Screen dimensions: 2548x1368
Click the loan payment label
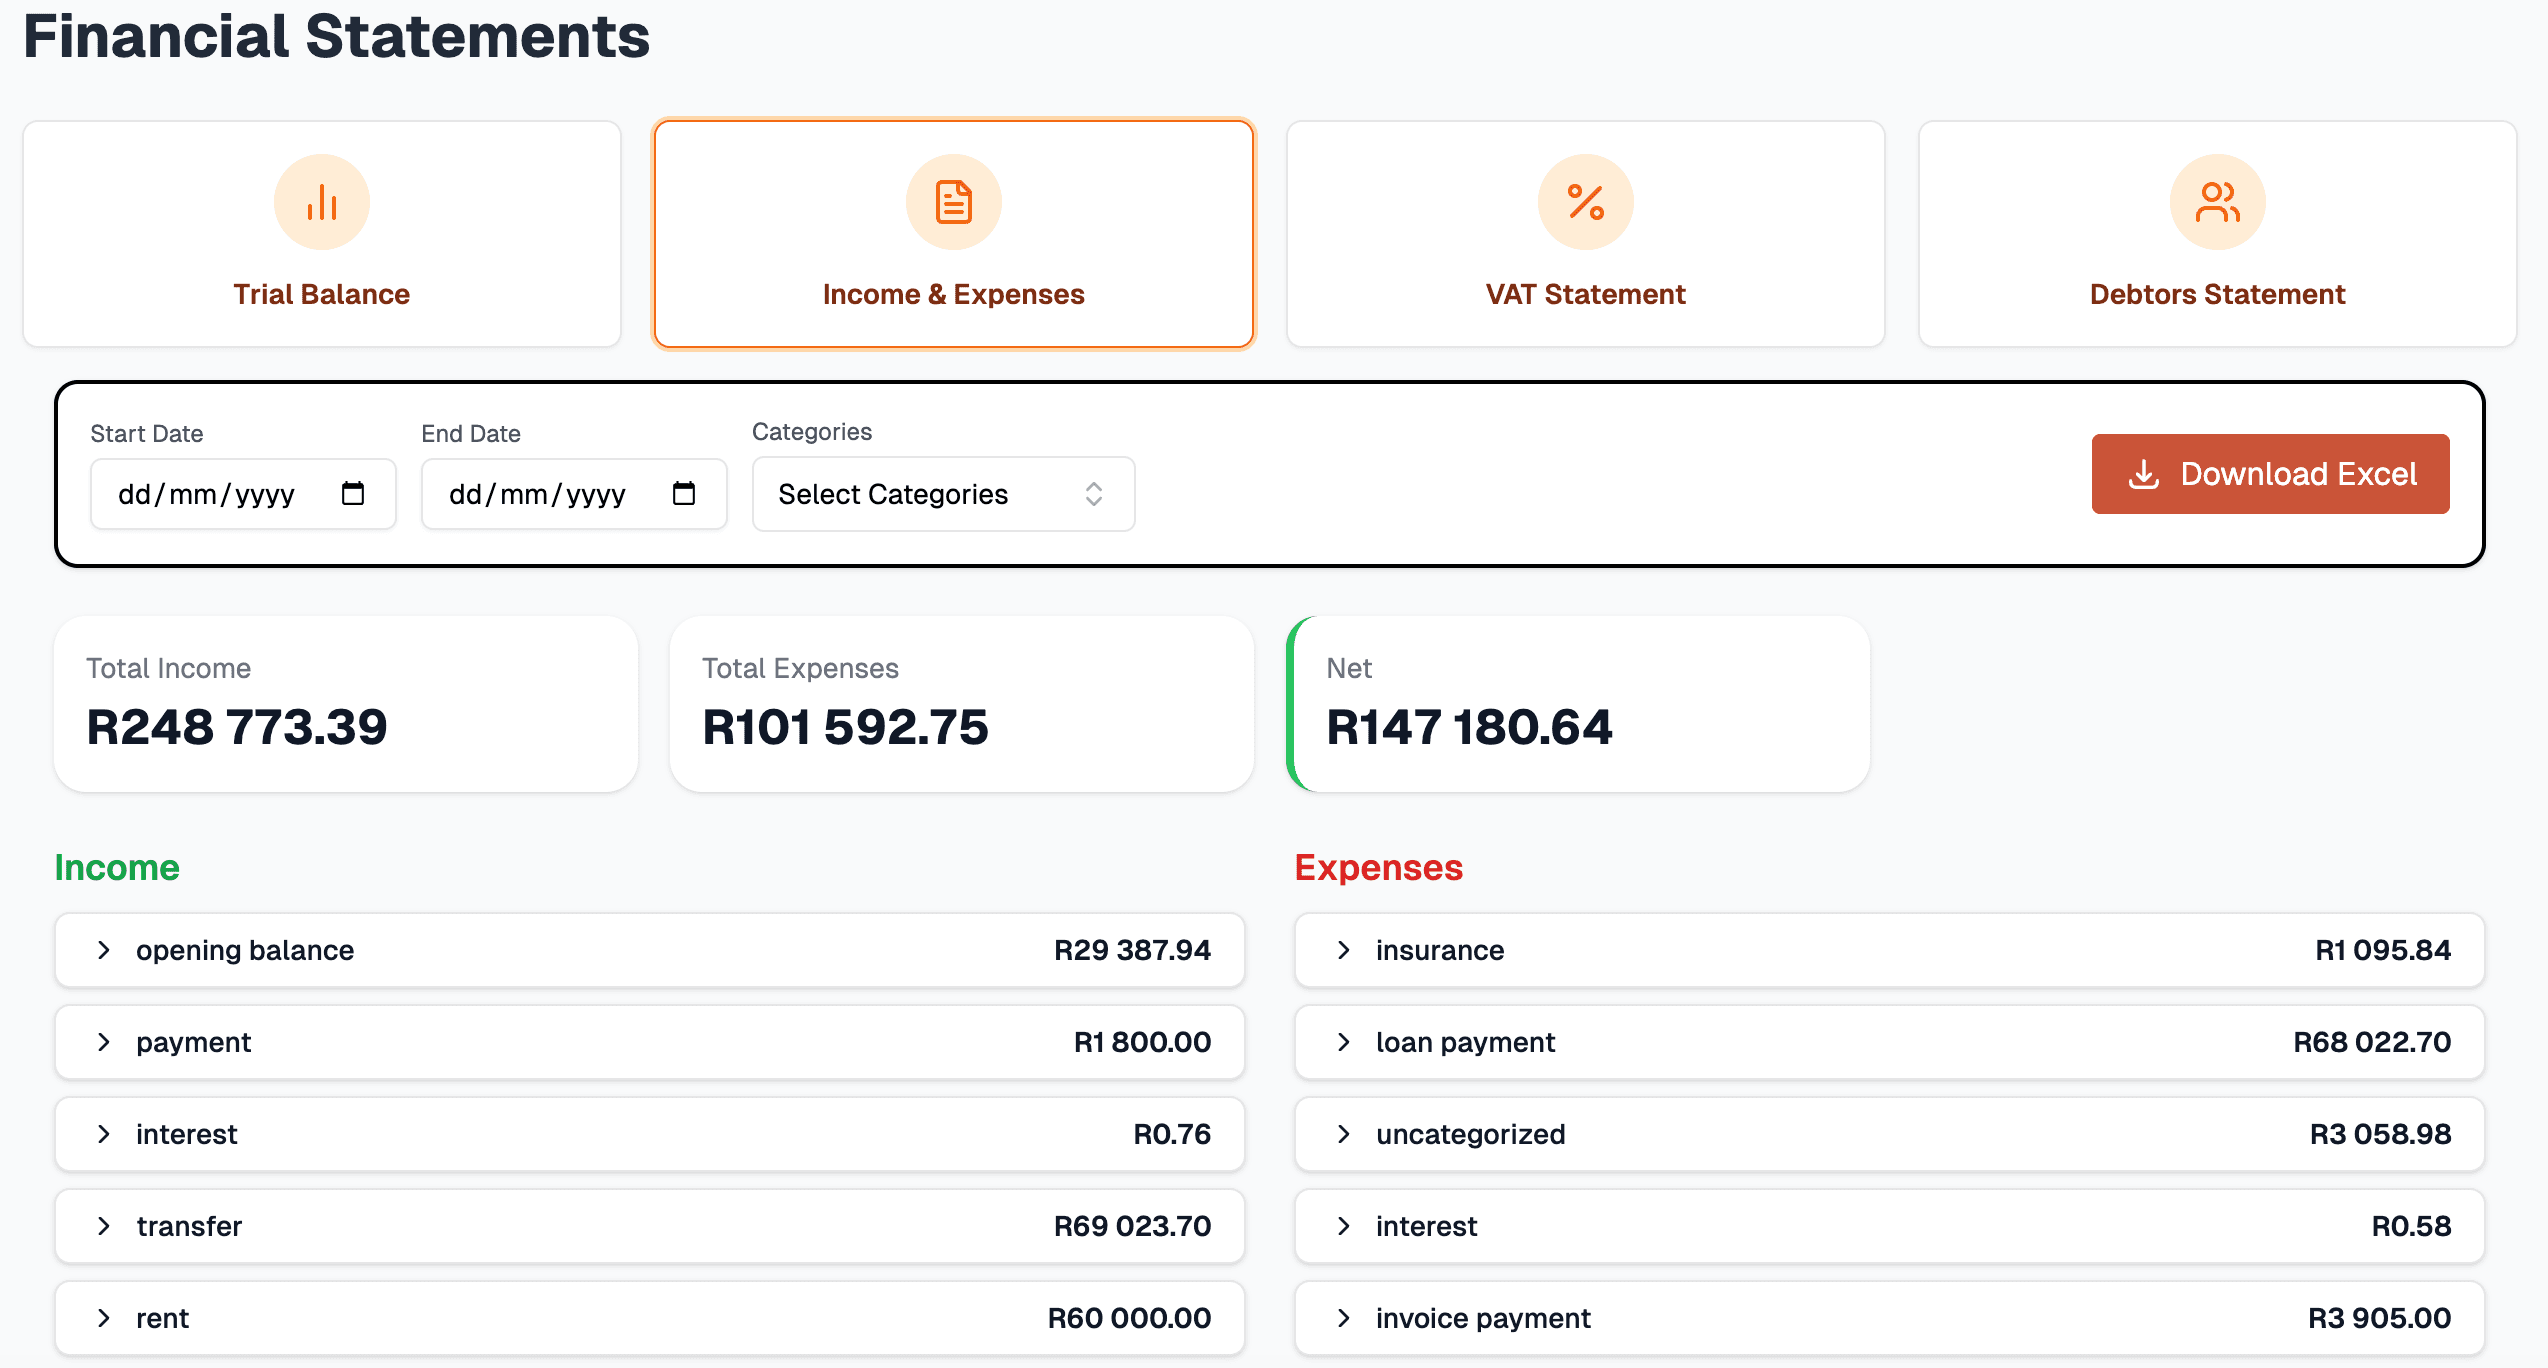coord(1465,1042)
